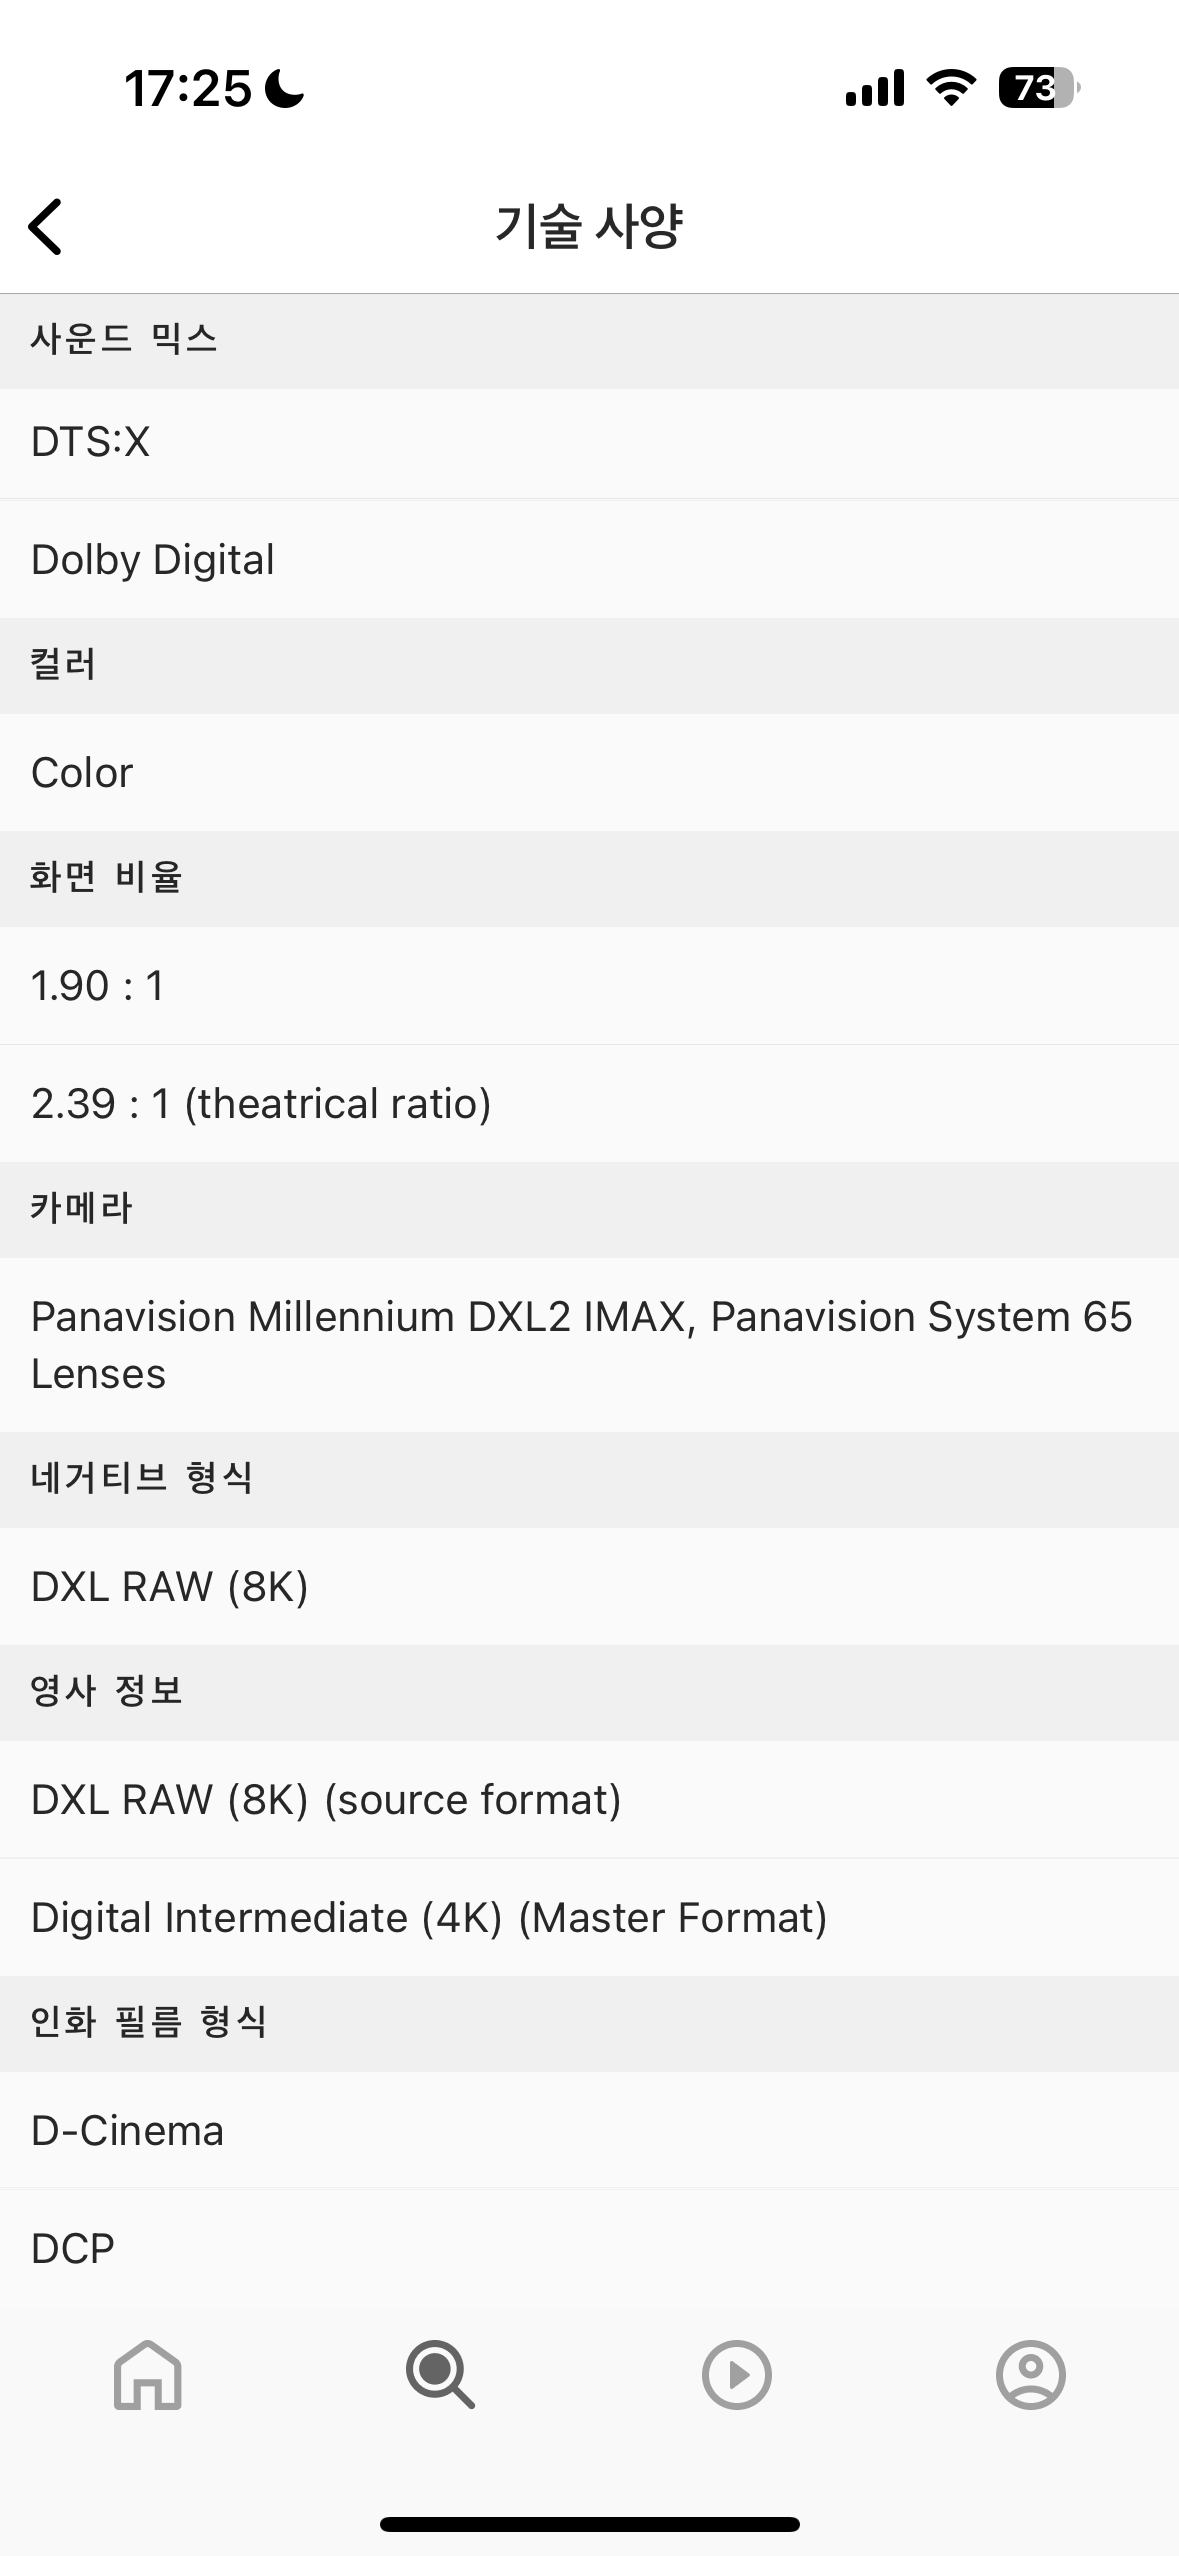Tap DXL RAW (8K) negative format row

pyautogui.click(x=589, y=1587)
